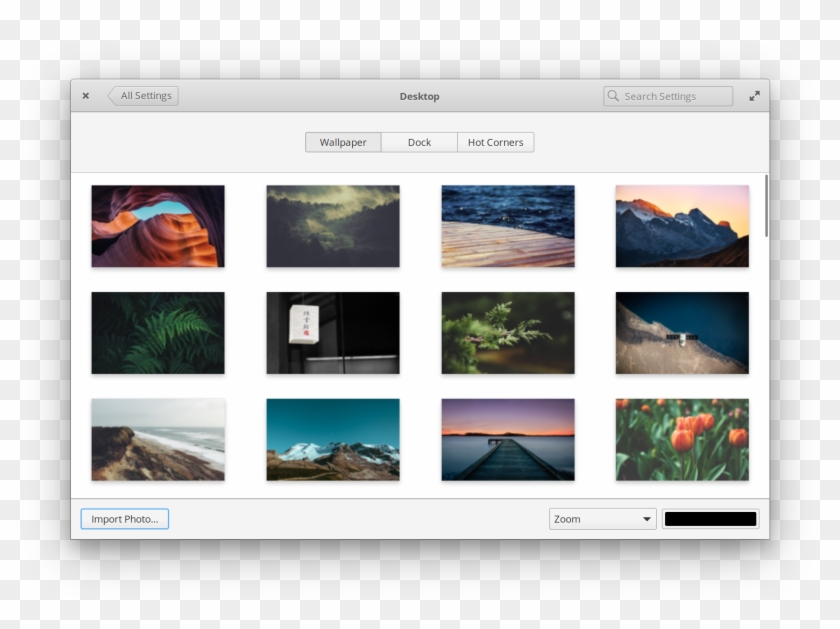Select the hanging Japanese lantern wallpaper
Image resolution: width=840 pixels, height=629 pixels.
click(x=332, y=332)
